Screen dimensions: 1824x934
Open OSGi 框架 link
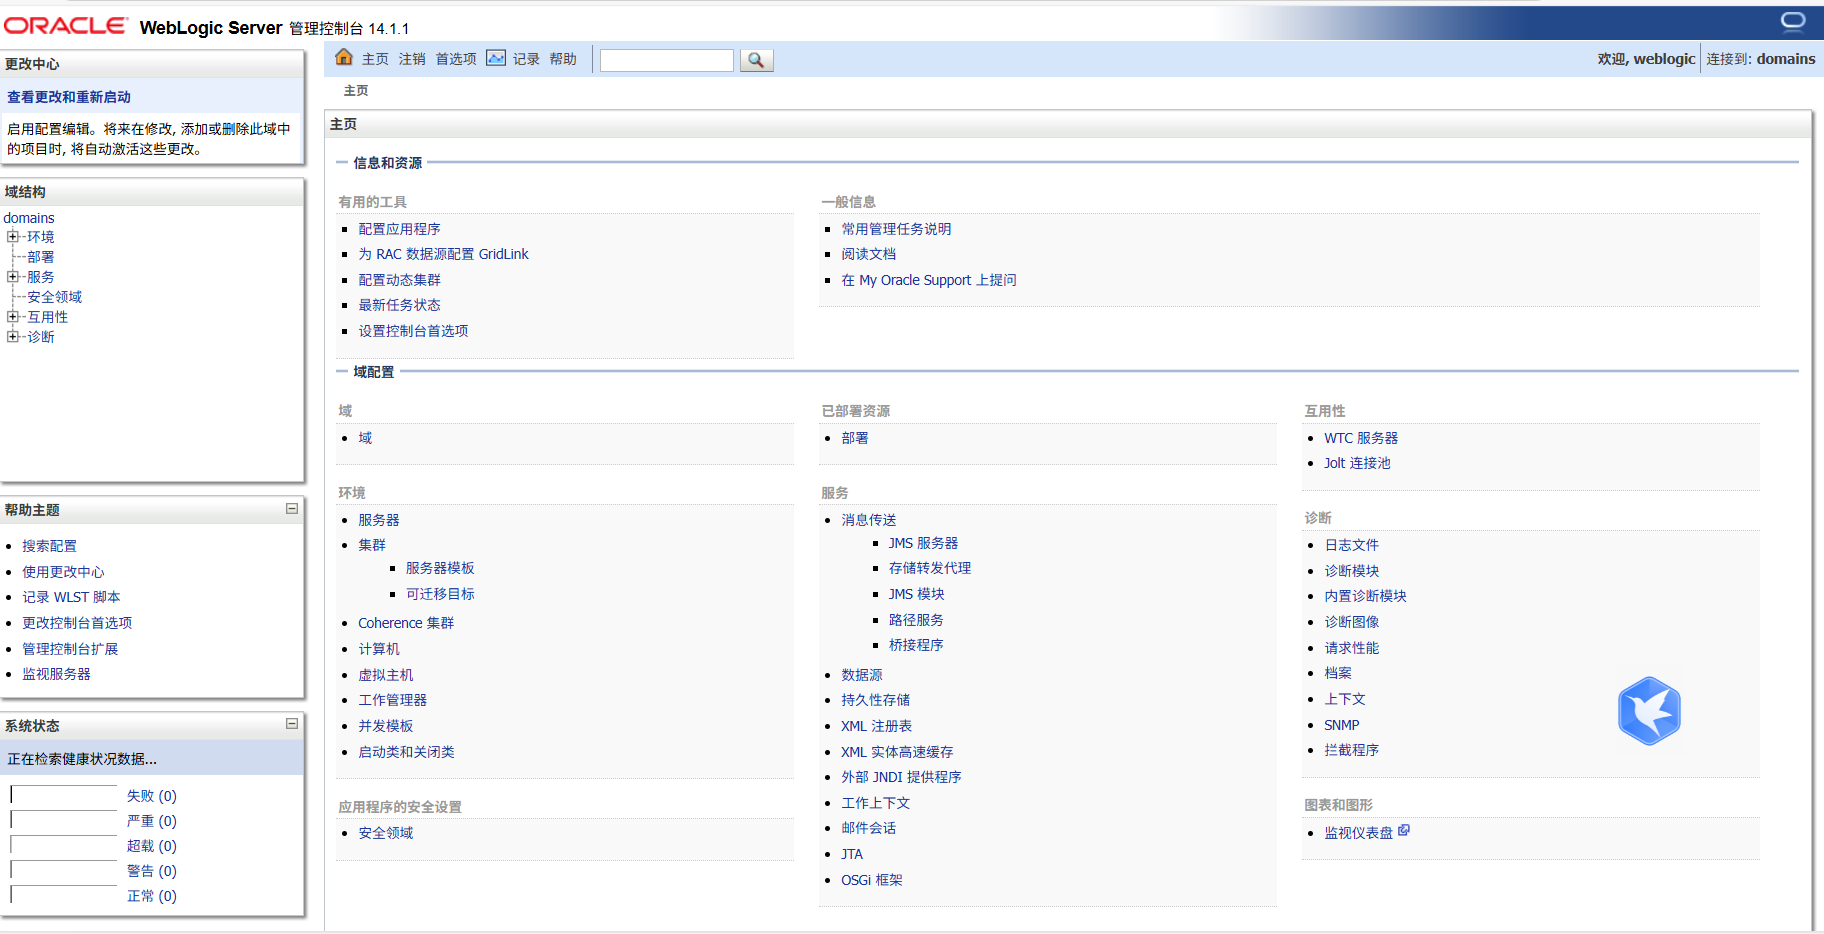(872, 880)
